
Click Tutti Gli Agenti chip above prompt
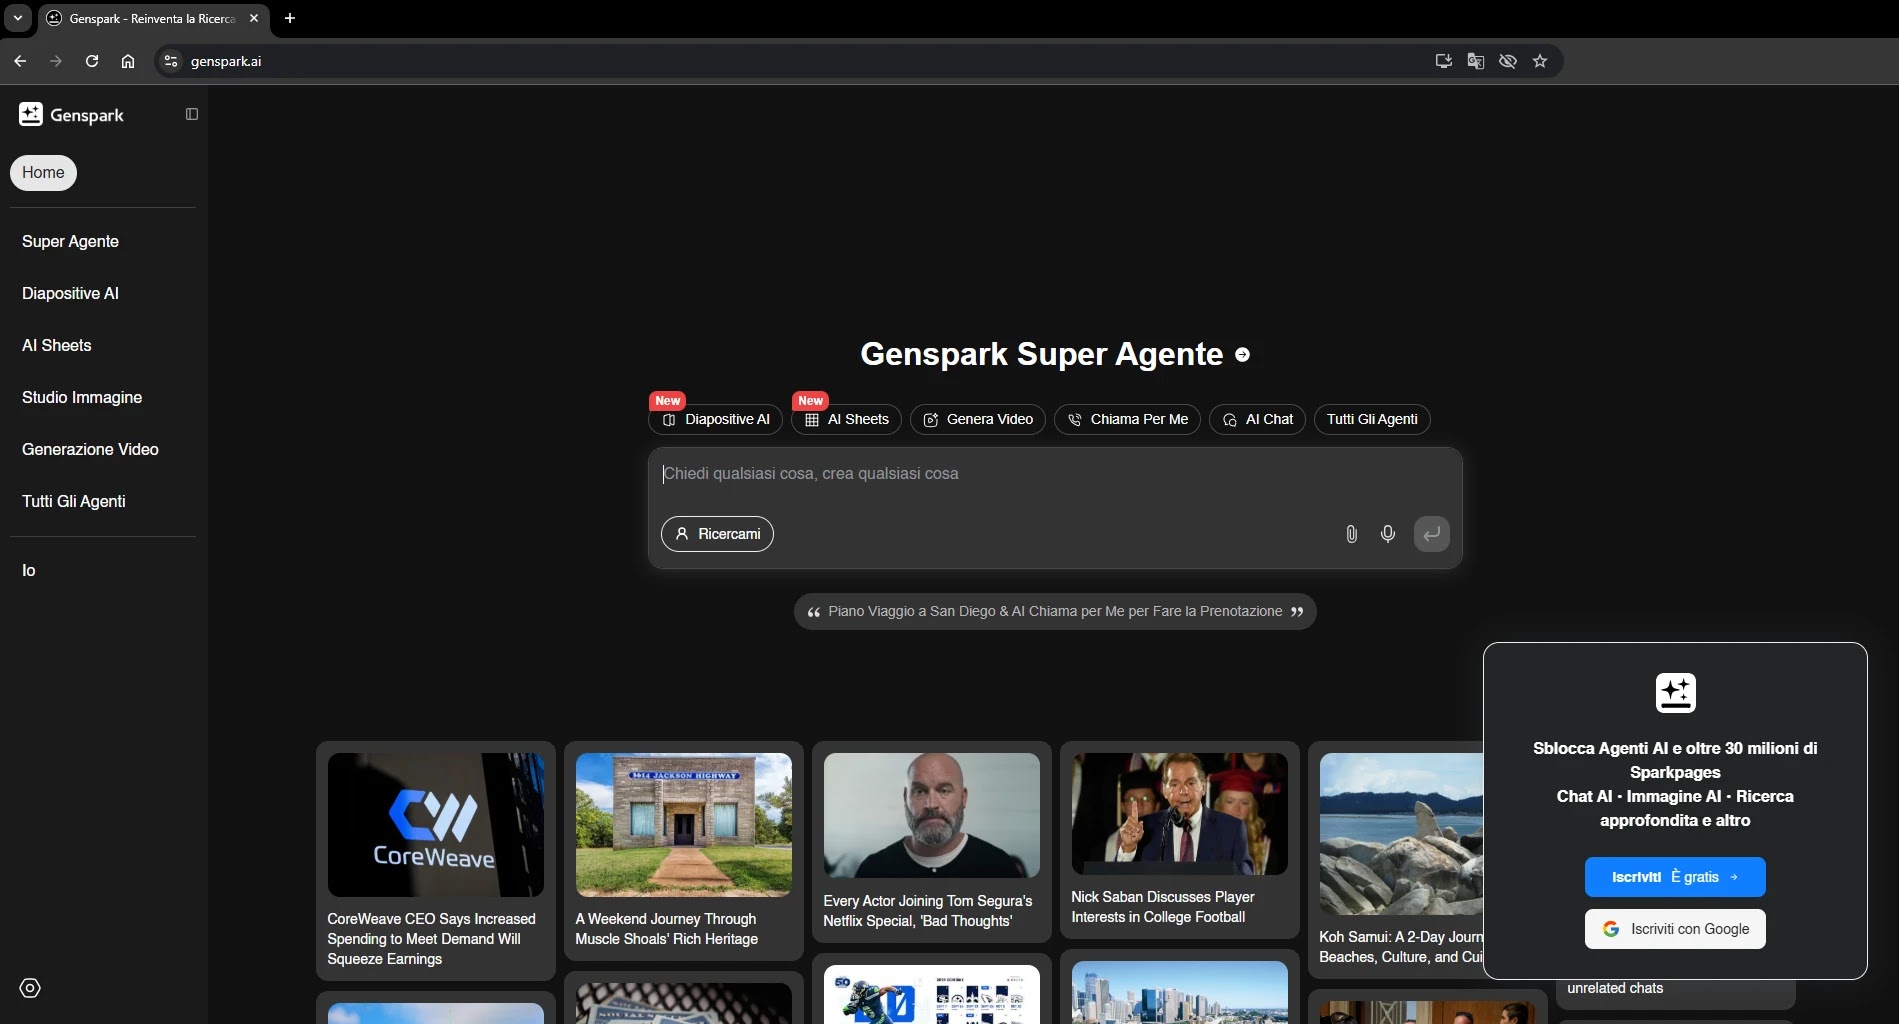1372,419
